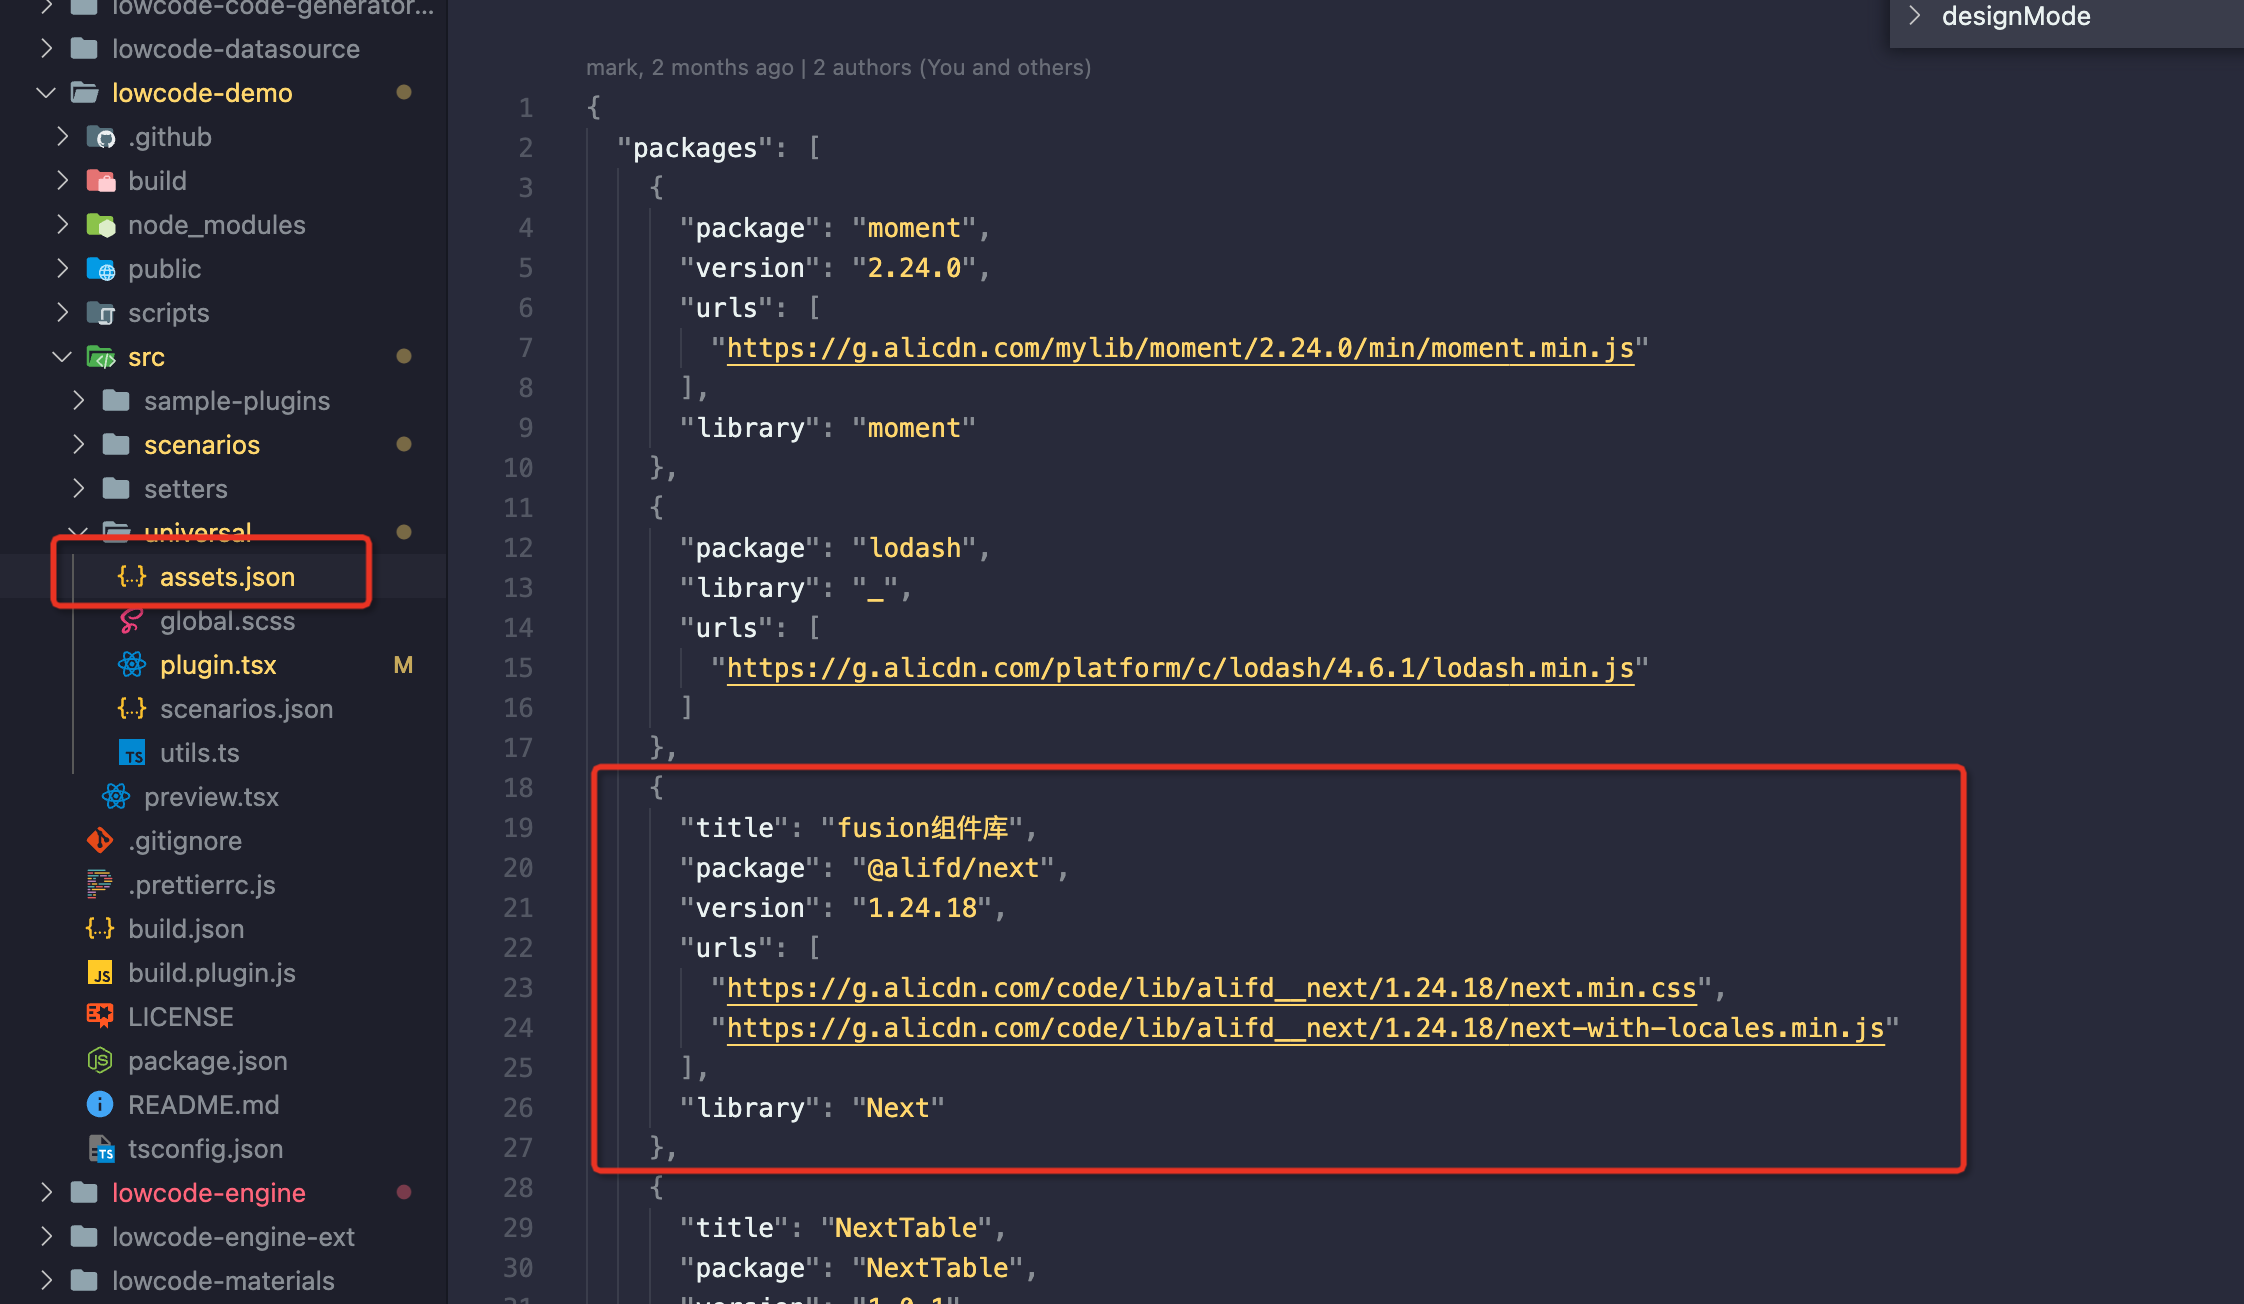2244x1304 pixels.
Task: Select the GitHub folder icon in lowcode-demo
Action: [102, 136]
